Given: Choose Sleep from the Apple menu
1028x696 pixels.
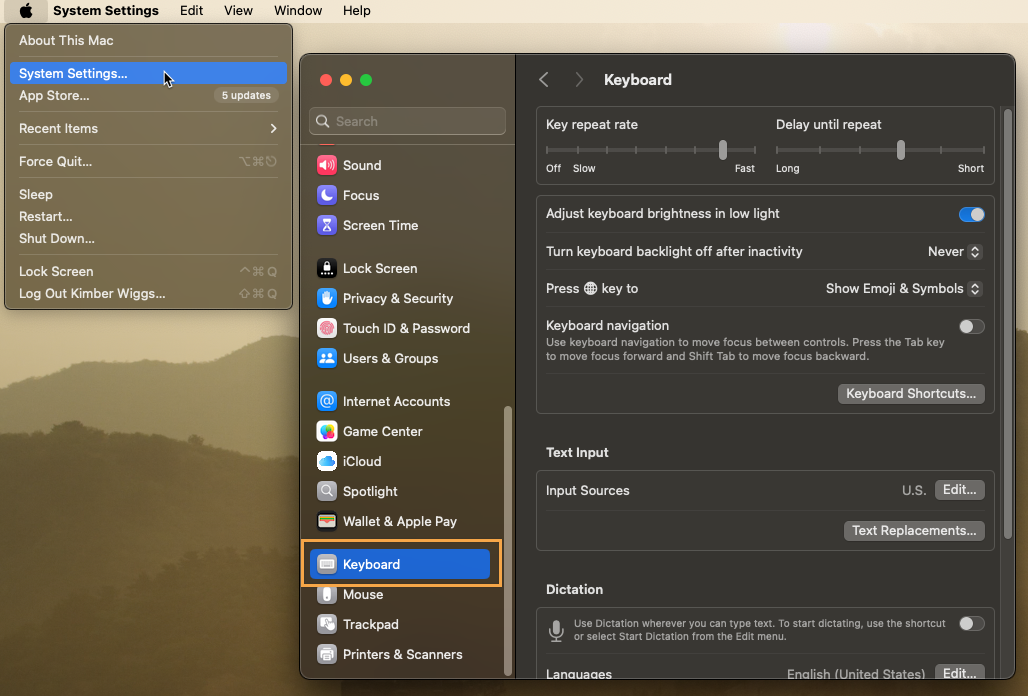Looking at the screenshot, I should (148, 195).
